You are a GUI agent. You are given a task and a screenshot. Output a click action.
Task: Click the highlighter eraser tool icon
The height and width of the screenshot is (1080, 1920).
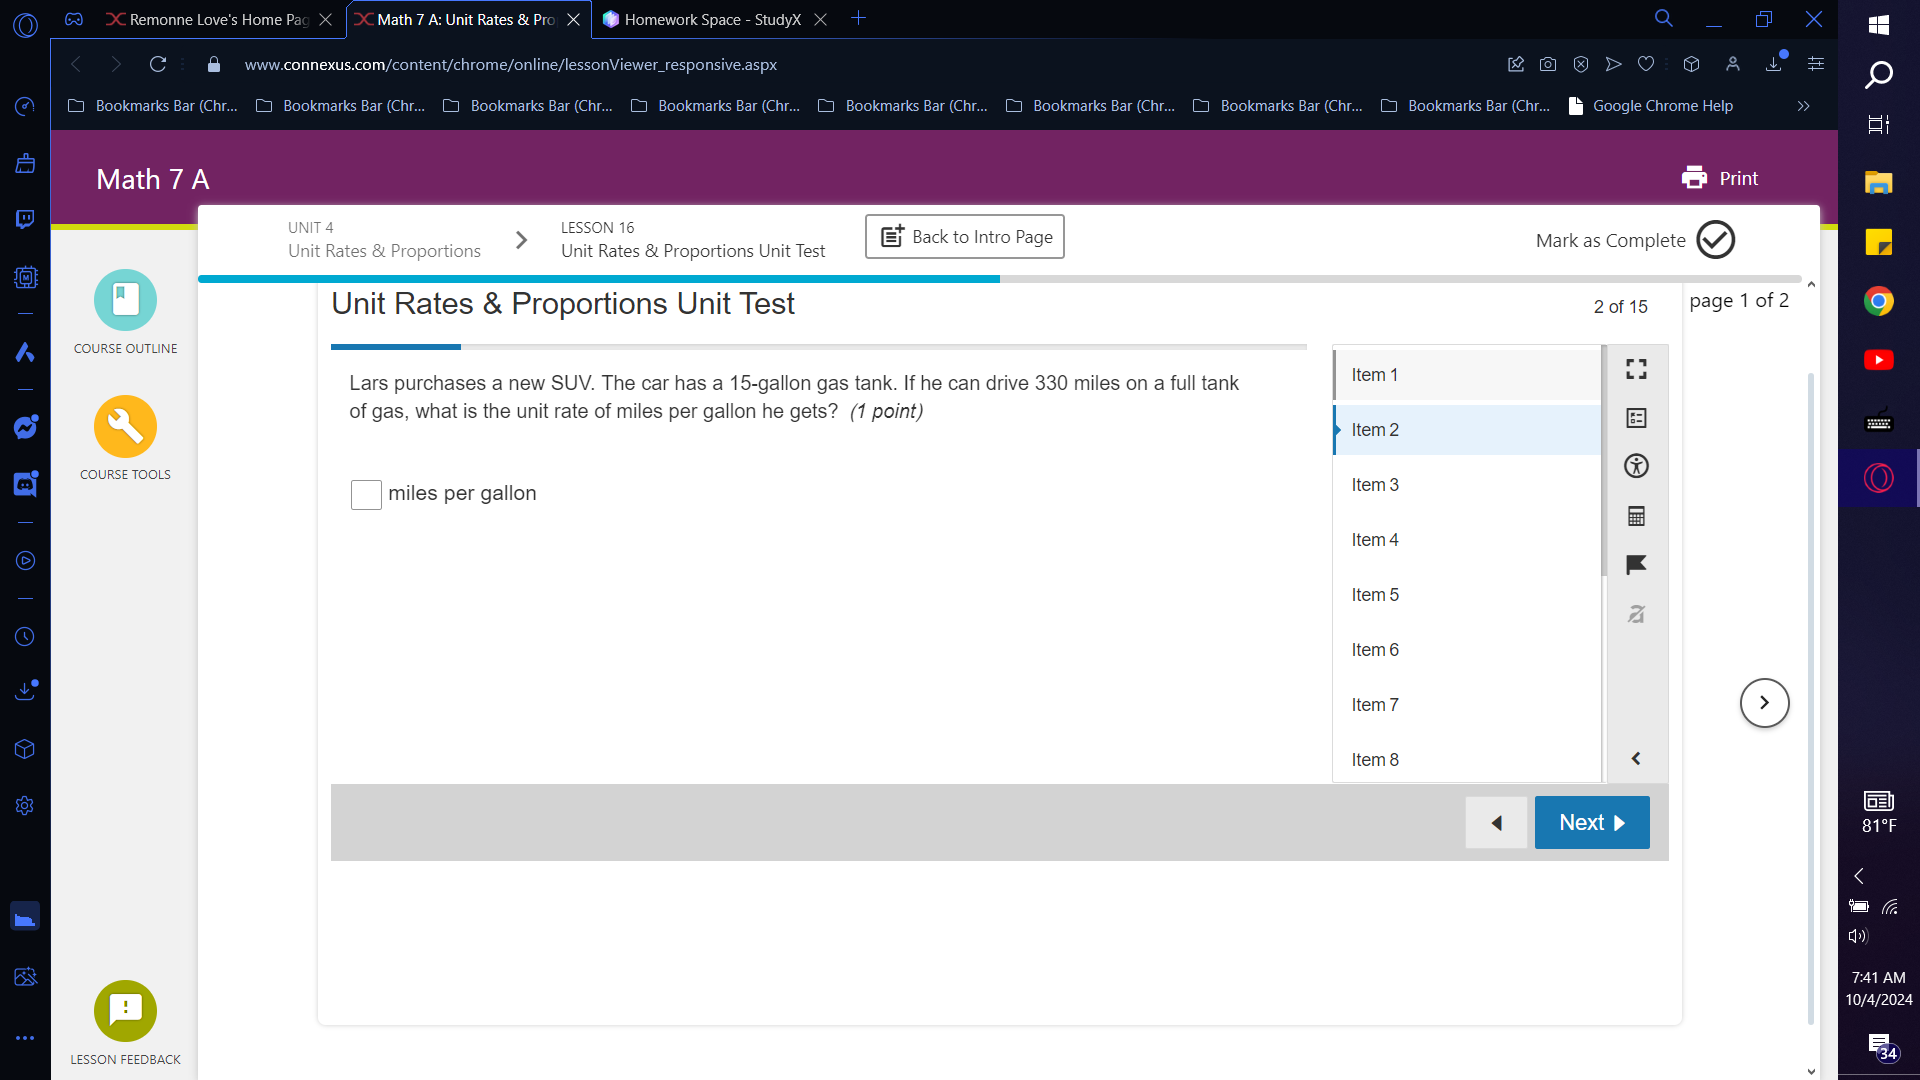pos(1636,614)
